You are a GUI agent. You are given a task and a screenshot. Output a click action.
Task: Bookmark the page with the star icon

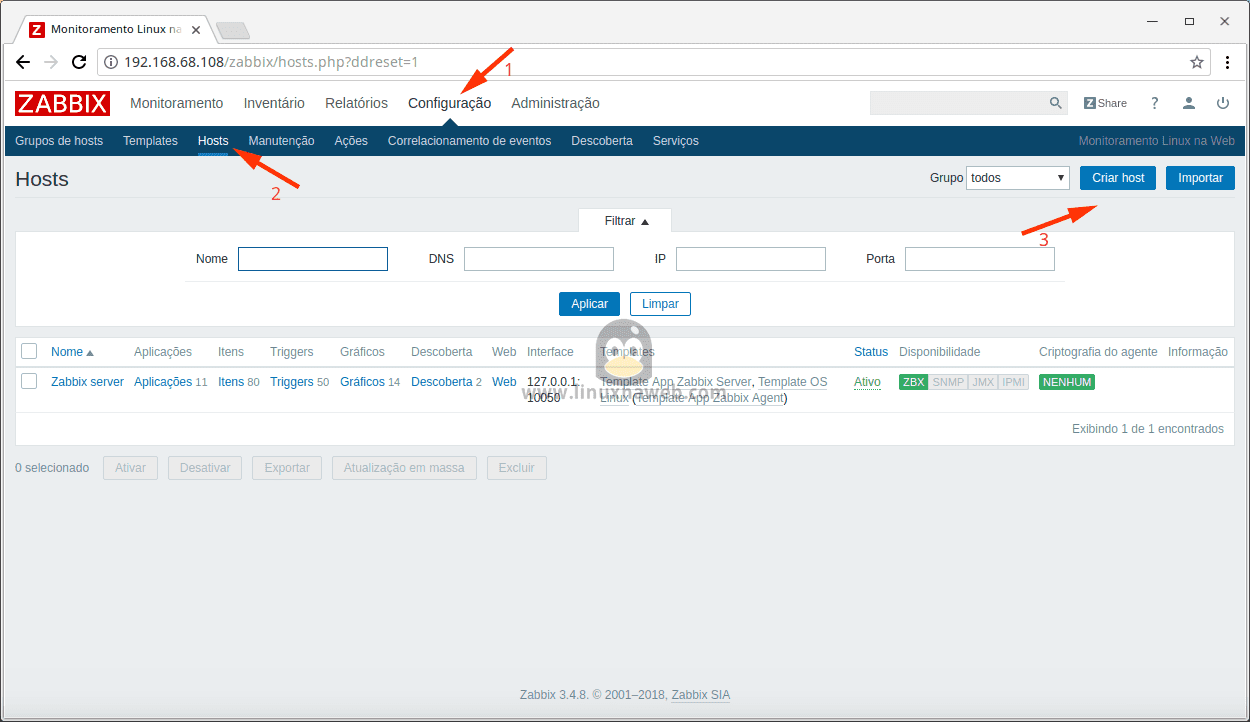coord(1197,62)
